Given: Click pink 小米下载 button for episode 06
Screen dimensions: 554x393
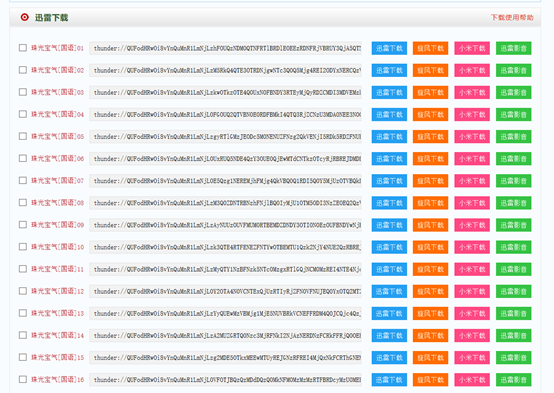Looking at the screenshot, I should (472, 159).
